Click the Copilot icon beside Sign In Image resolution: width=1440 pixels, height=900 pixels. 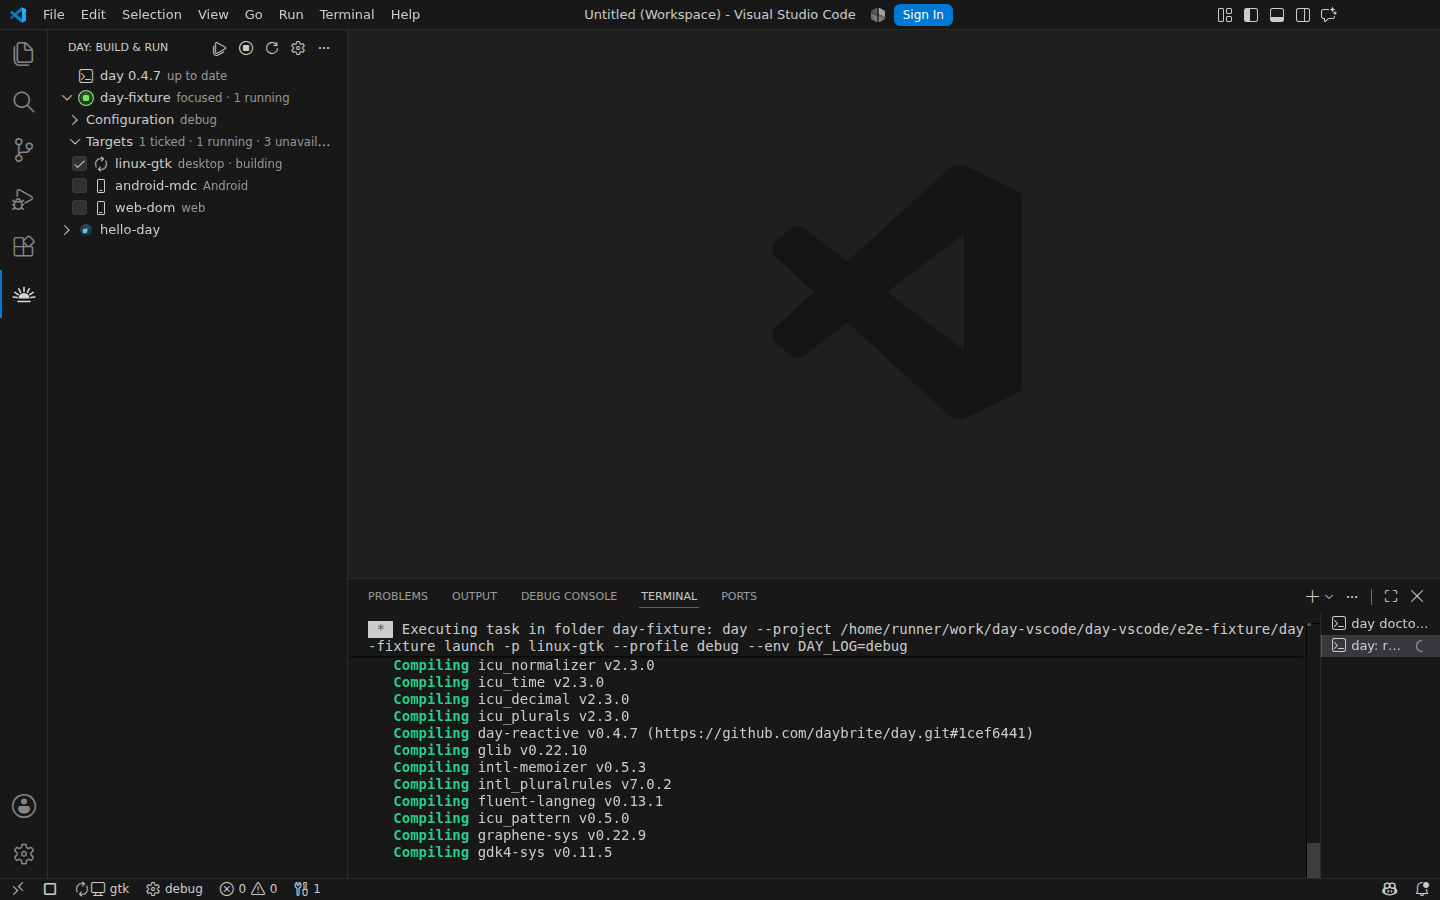[x=878, y=15]
